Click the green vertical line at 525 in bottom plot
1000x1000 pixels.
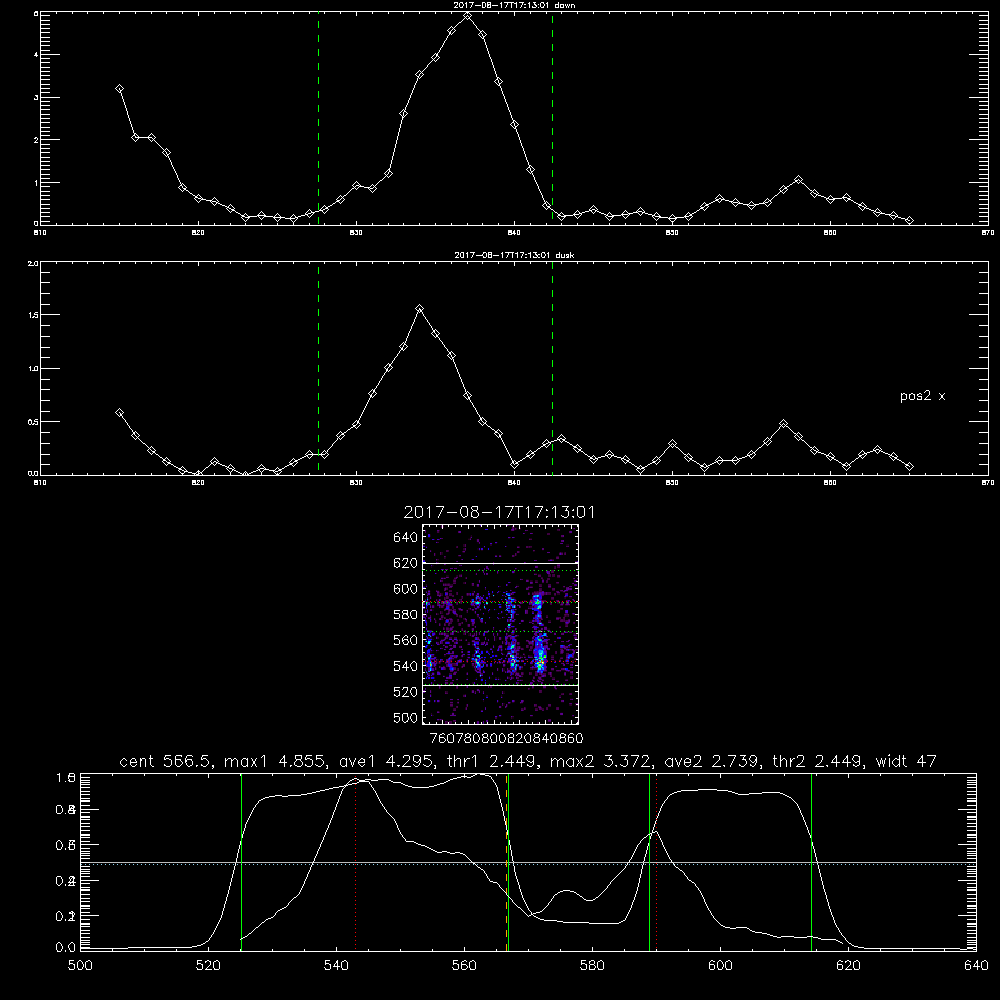241,862
